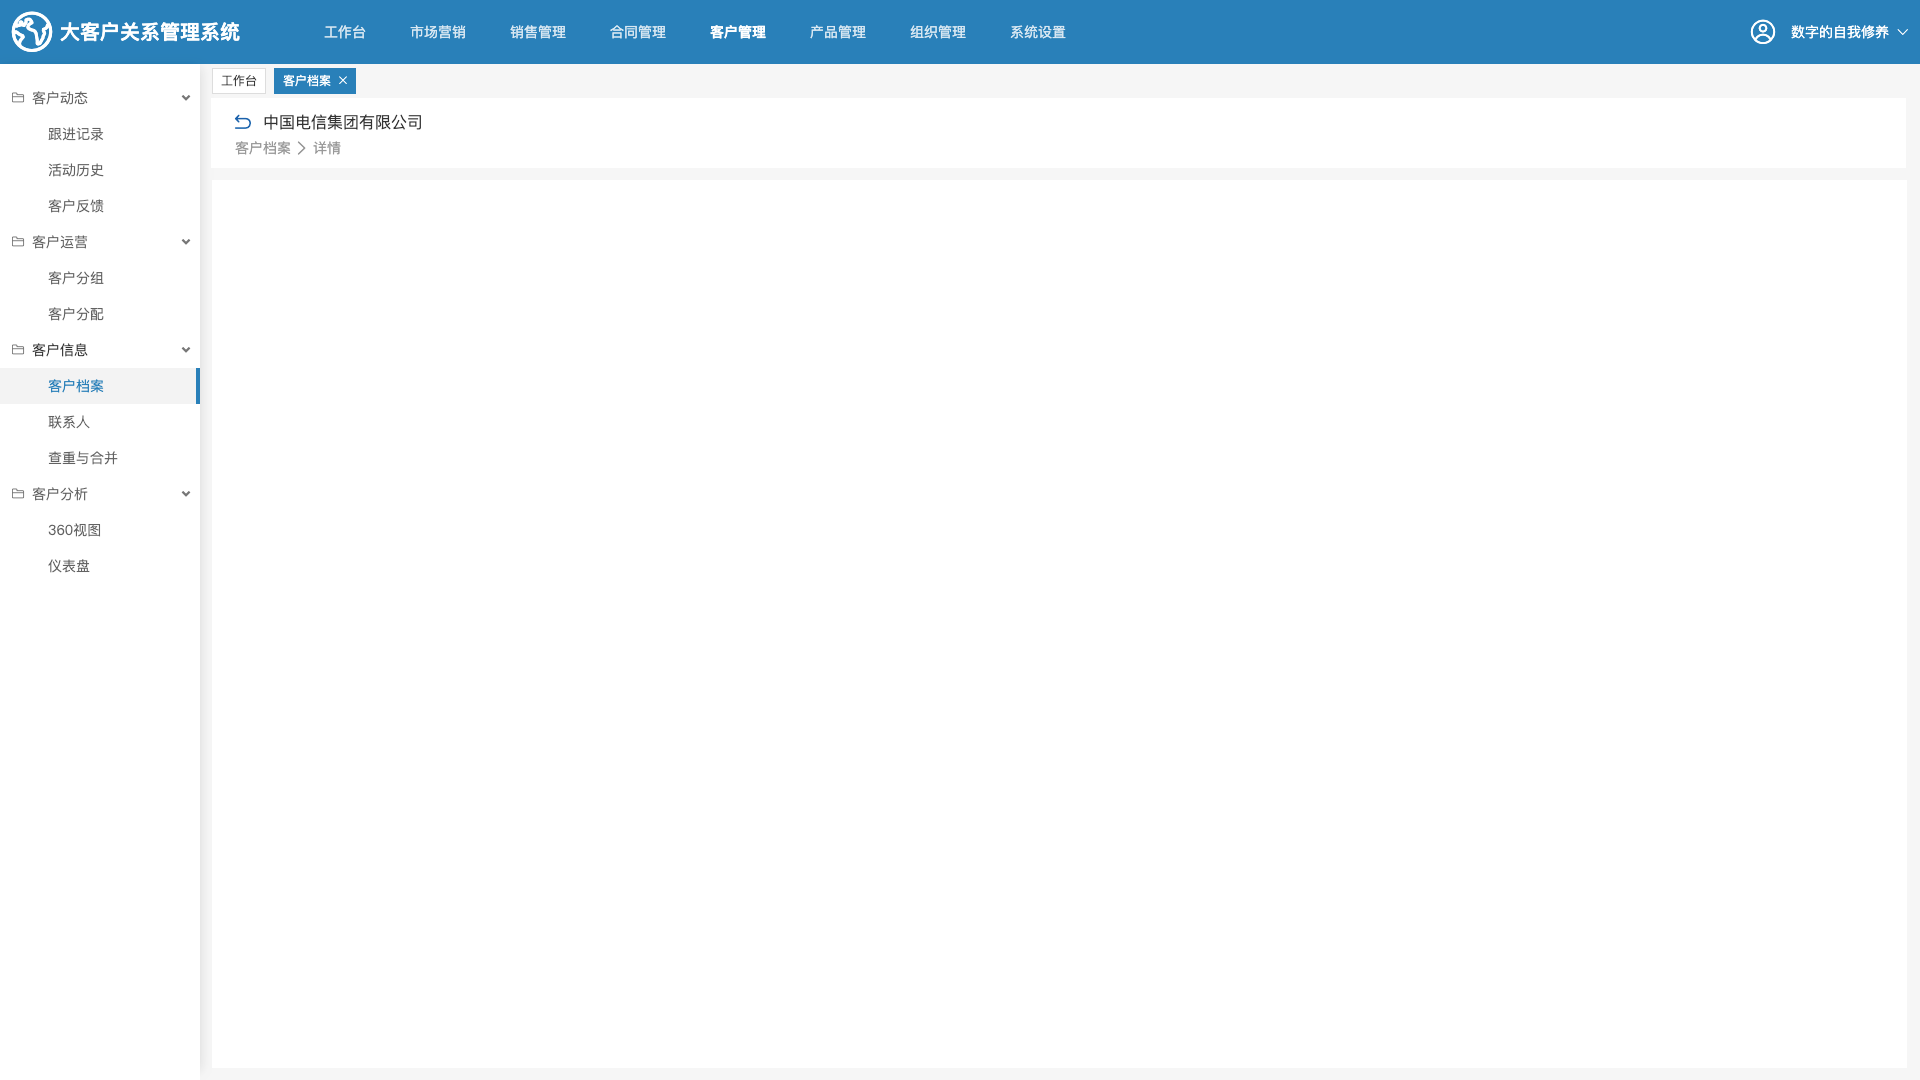1920x1080 pixels.
Task: Open the 360视图 sidebar item
Action: [x=75, y=530]
